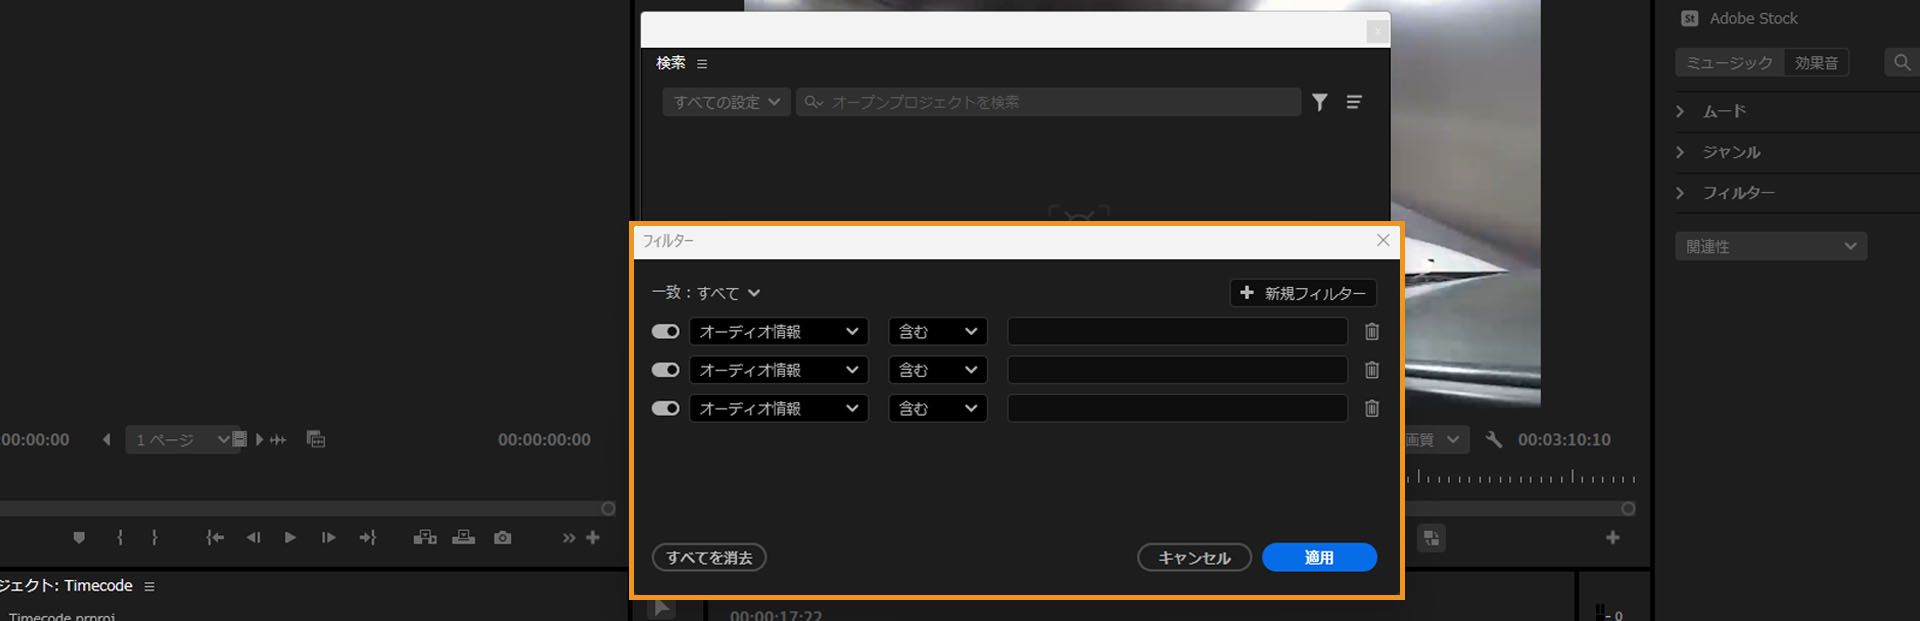Switch to 効果音 tab in Adobe Stock

click(1816, 63)
